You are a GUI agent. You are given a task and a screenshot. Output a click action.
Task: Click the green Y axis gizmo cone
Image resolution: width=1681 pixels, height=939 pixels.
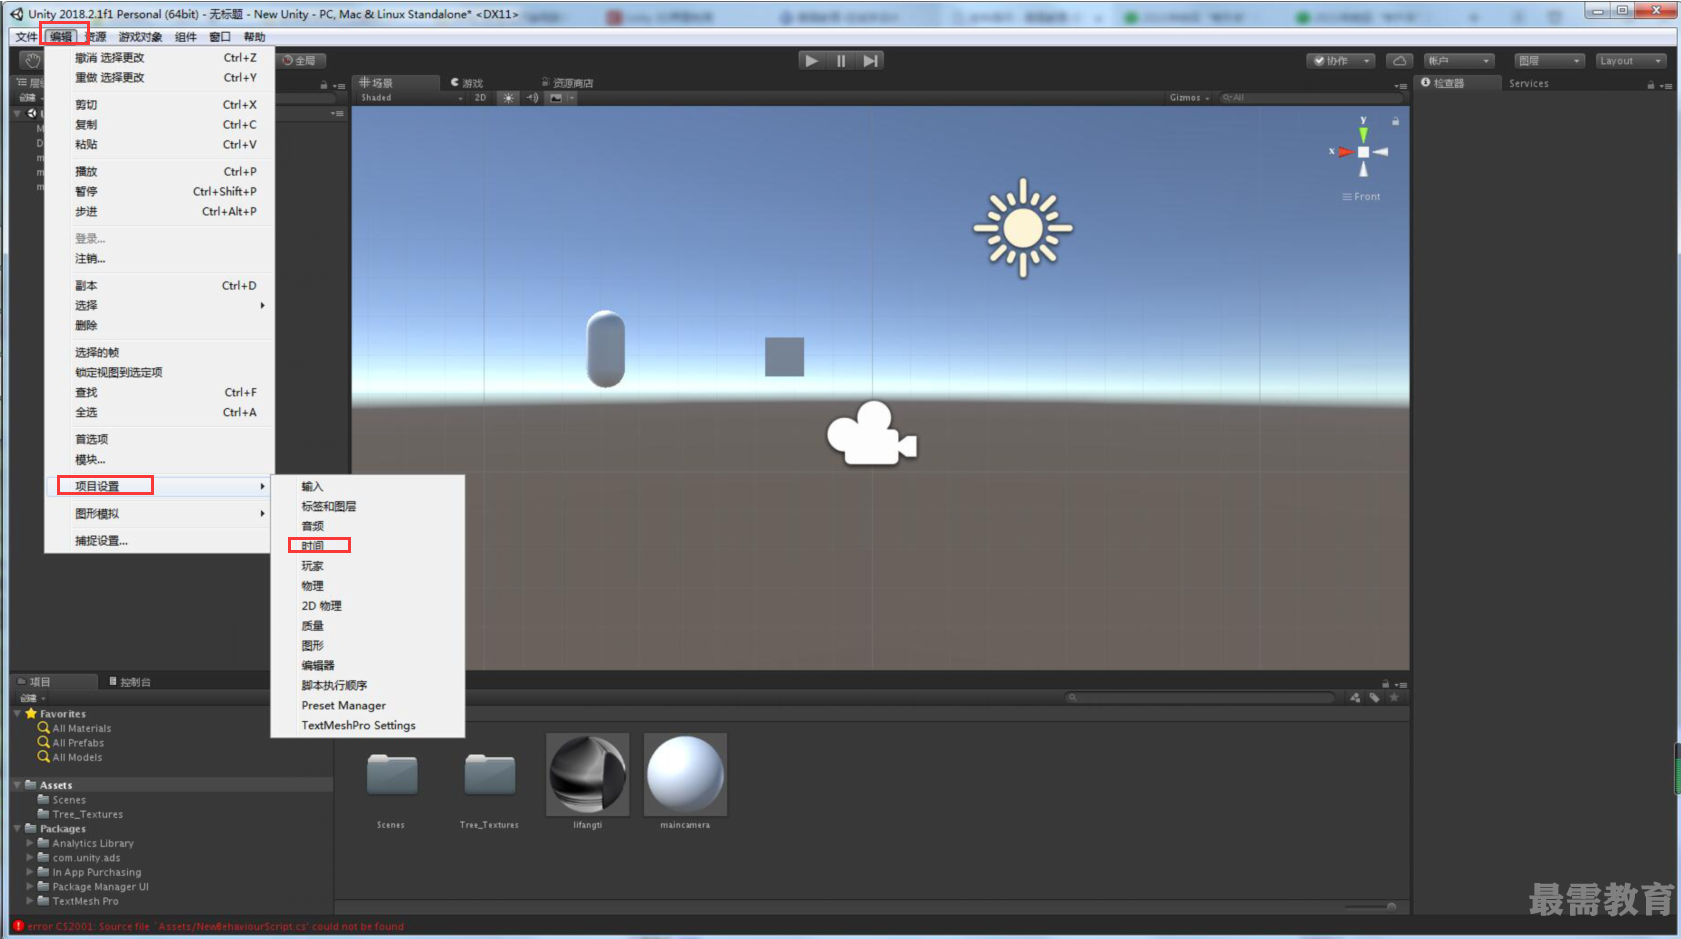pos(1362,133)
